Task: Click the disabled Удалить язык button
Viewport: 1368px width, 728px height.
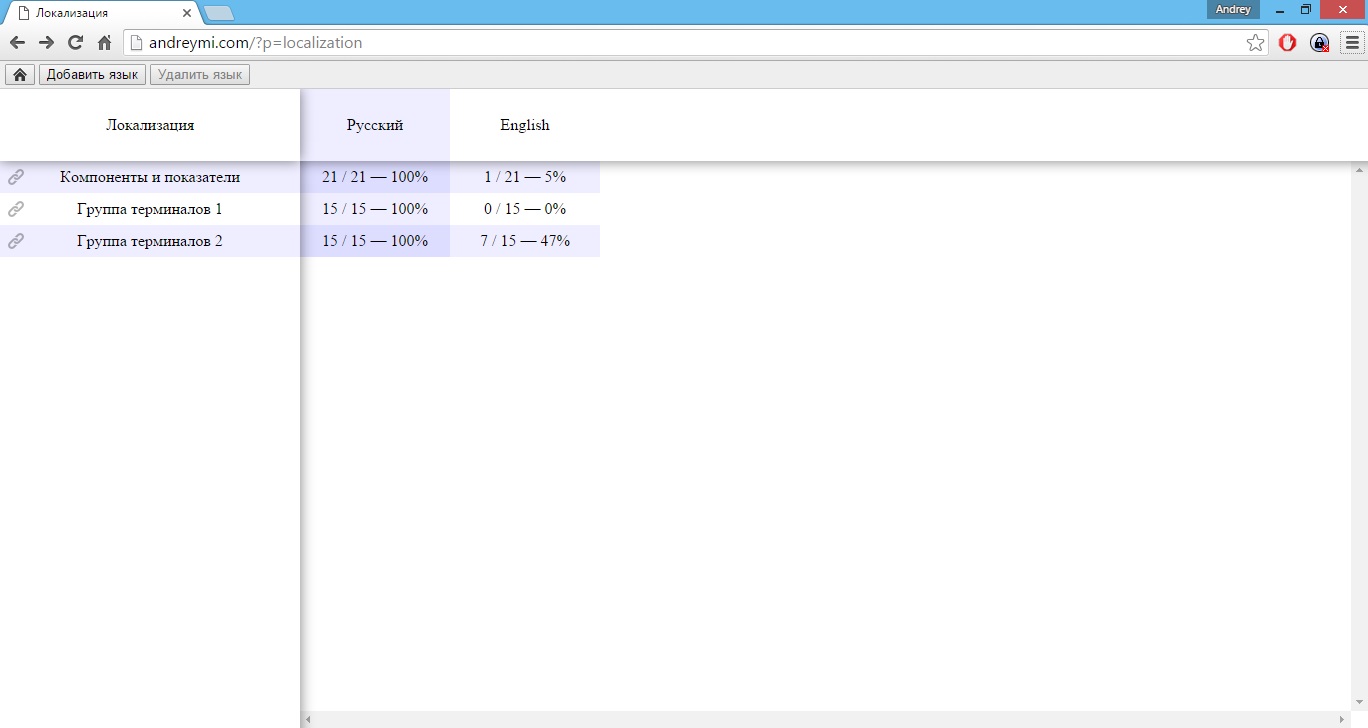Action: click(200, 75)
